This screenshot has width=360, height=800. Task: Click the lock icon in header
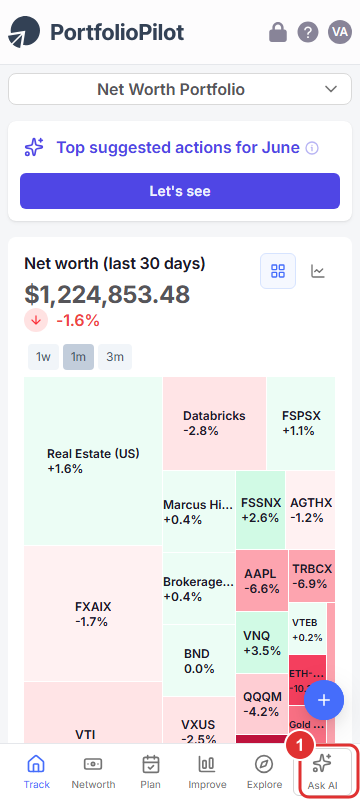pyautogui.click(x=278, y=33)
